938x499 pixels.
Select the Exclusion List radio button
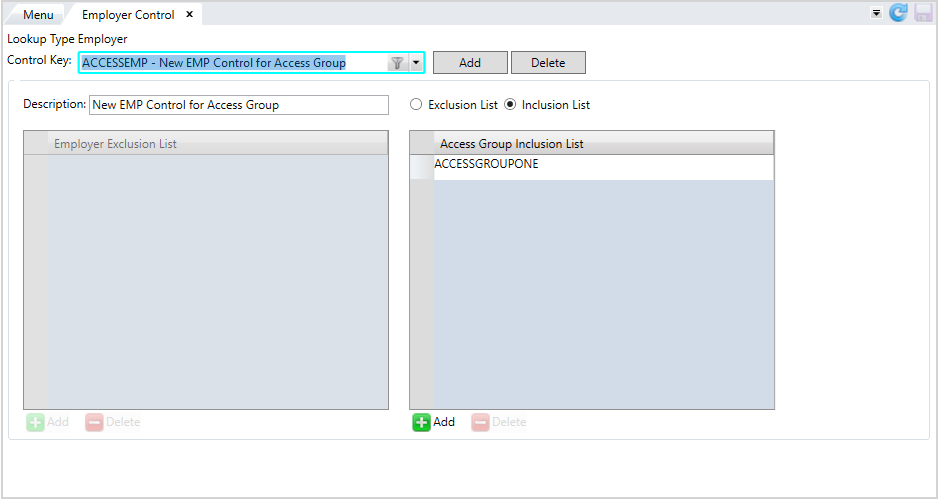pos(416,105)
